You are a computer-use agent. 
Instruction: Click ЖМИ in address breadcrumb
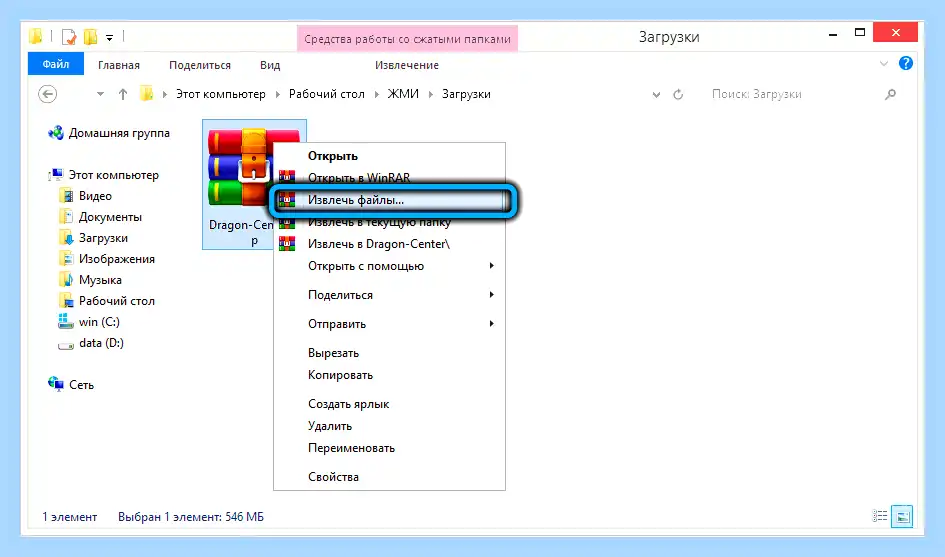pyautogui.click(x=403, y=94)
